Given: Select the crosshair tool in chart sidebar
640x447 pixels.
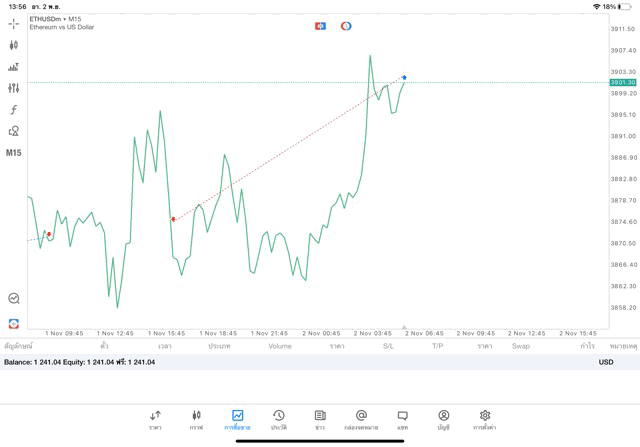Looking at the screenshot, I should coord(14,23).
